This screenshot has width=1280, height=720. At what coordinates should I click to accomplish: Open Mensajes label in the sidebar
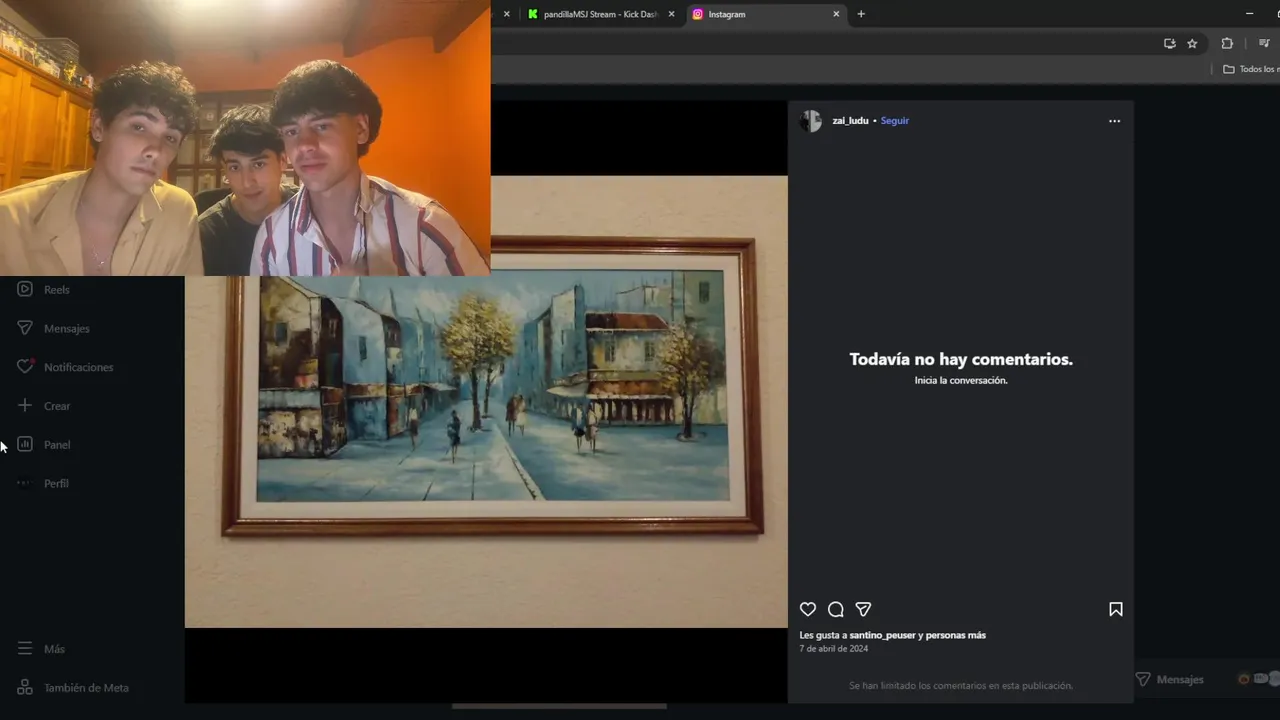tap(67, 329)
